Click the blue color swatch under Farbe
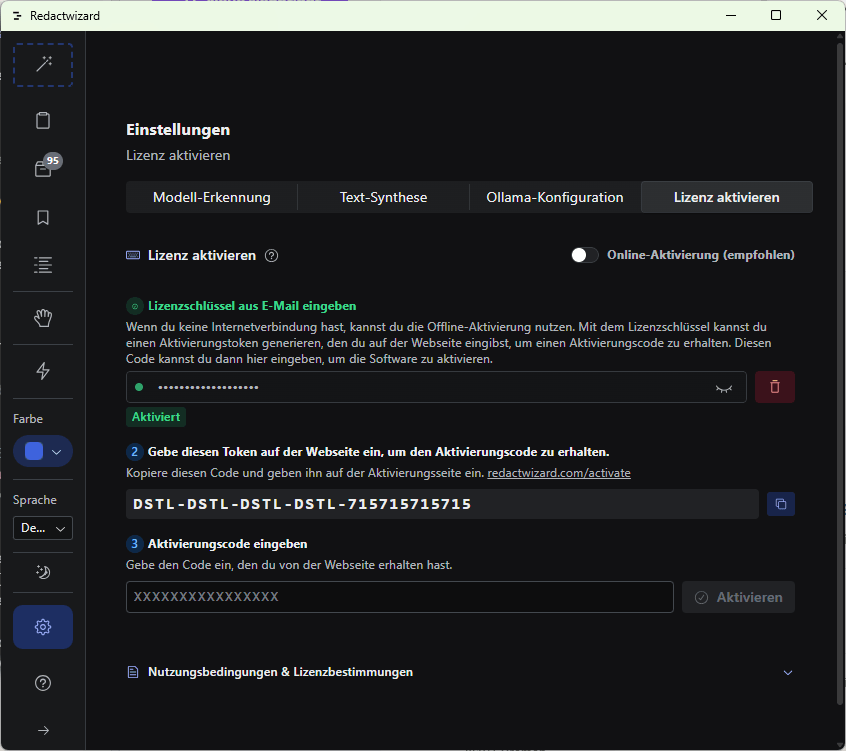846x751 pixels. (34, 451)
